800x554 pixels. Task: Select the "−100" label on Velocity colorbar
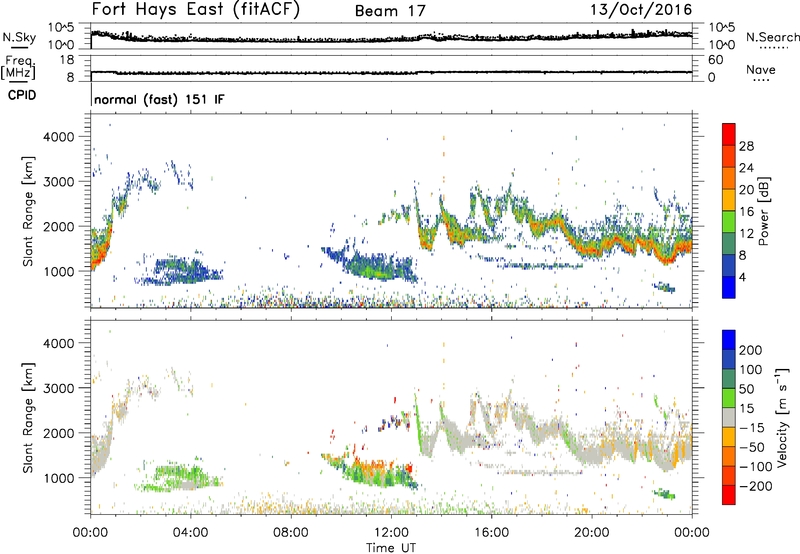pyautogui.click(x=756, y=467)
